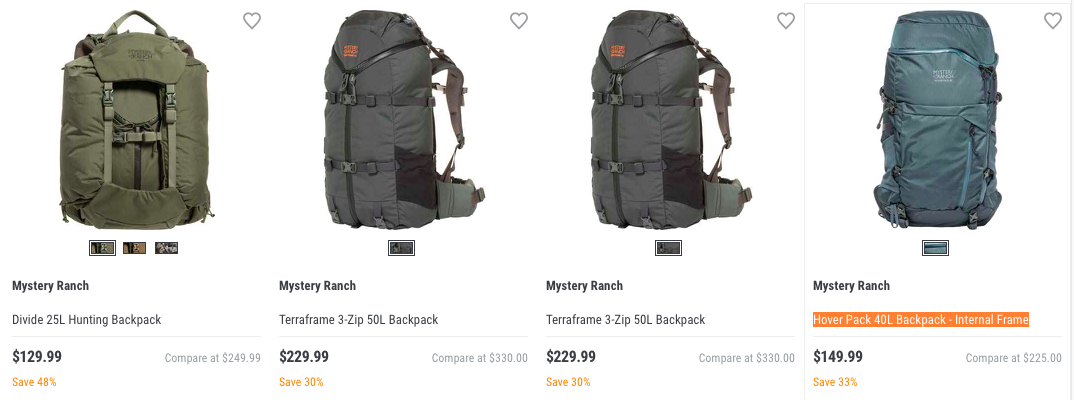Click the Save 48% discount label
1074x400 pixels.
[x=34, y=382]
